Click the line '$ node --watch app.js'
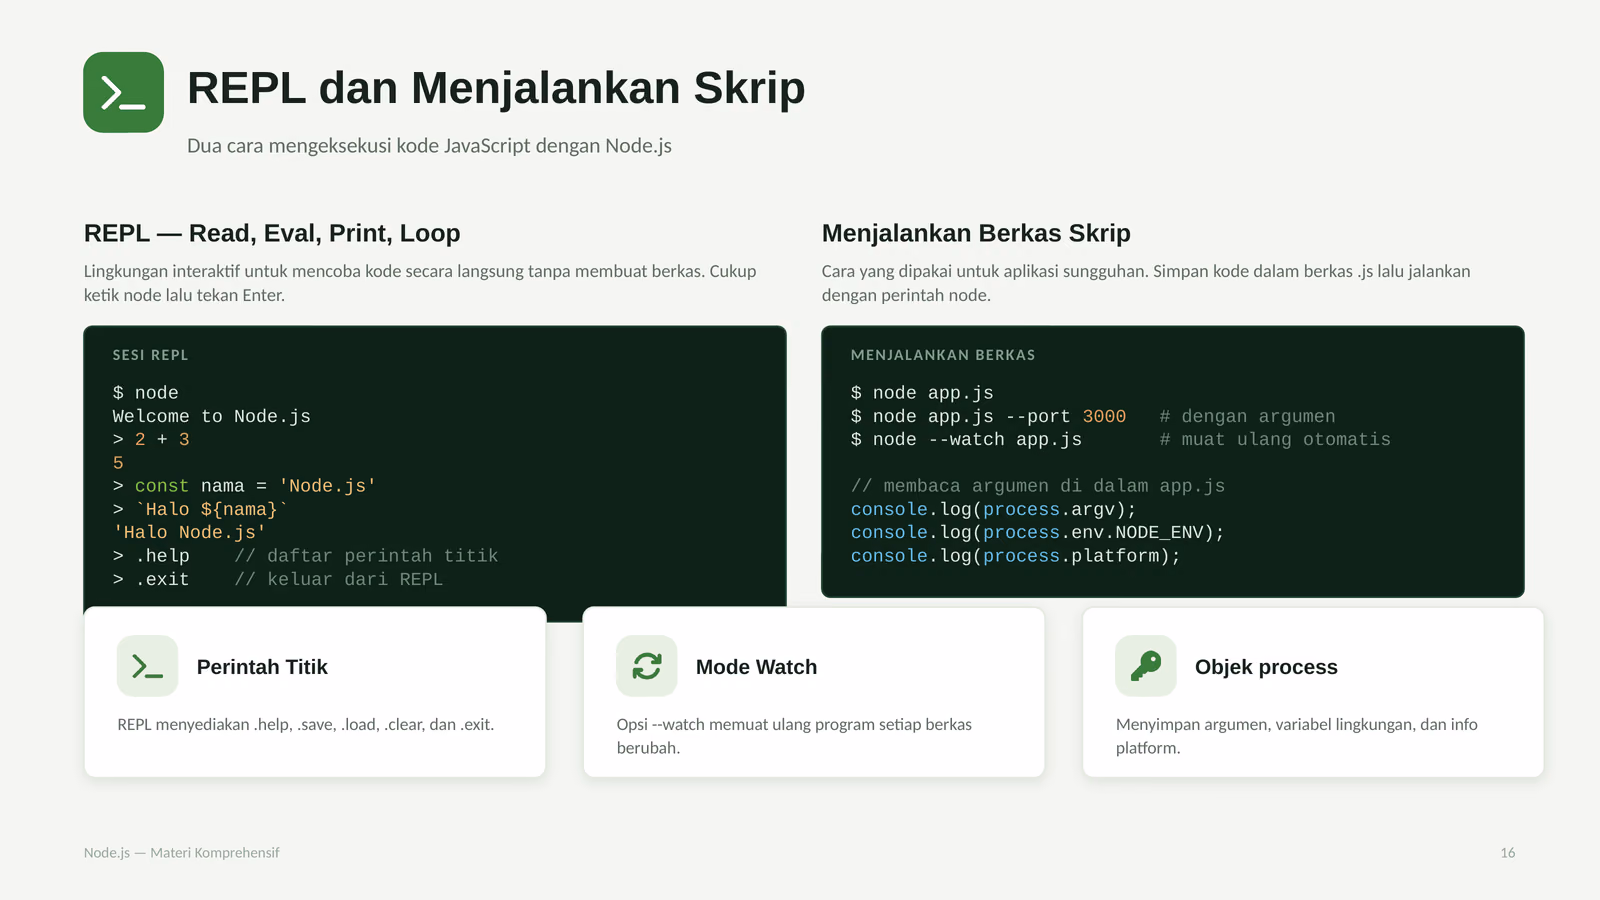The width and height of the screenshot is (1600, 900). (966, 439)
